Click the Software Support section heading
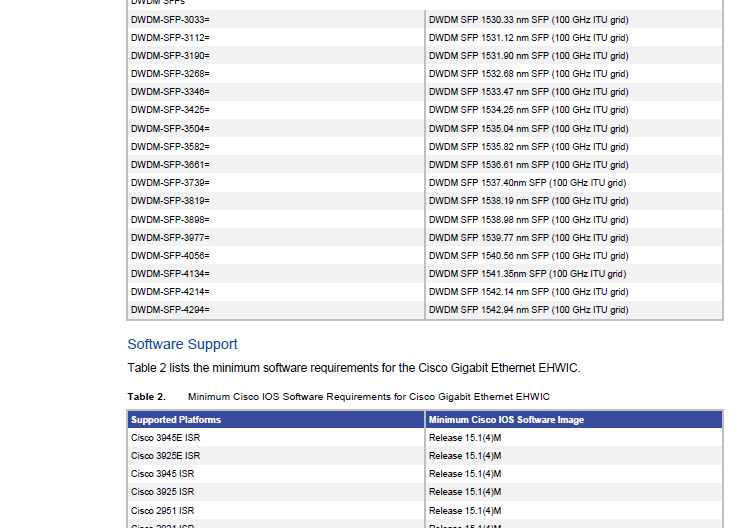 (x=182, y=344)
